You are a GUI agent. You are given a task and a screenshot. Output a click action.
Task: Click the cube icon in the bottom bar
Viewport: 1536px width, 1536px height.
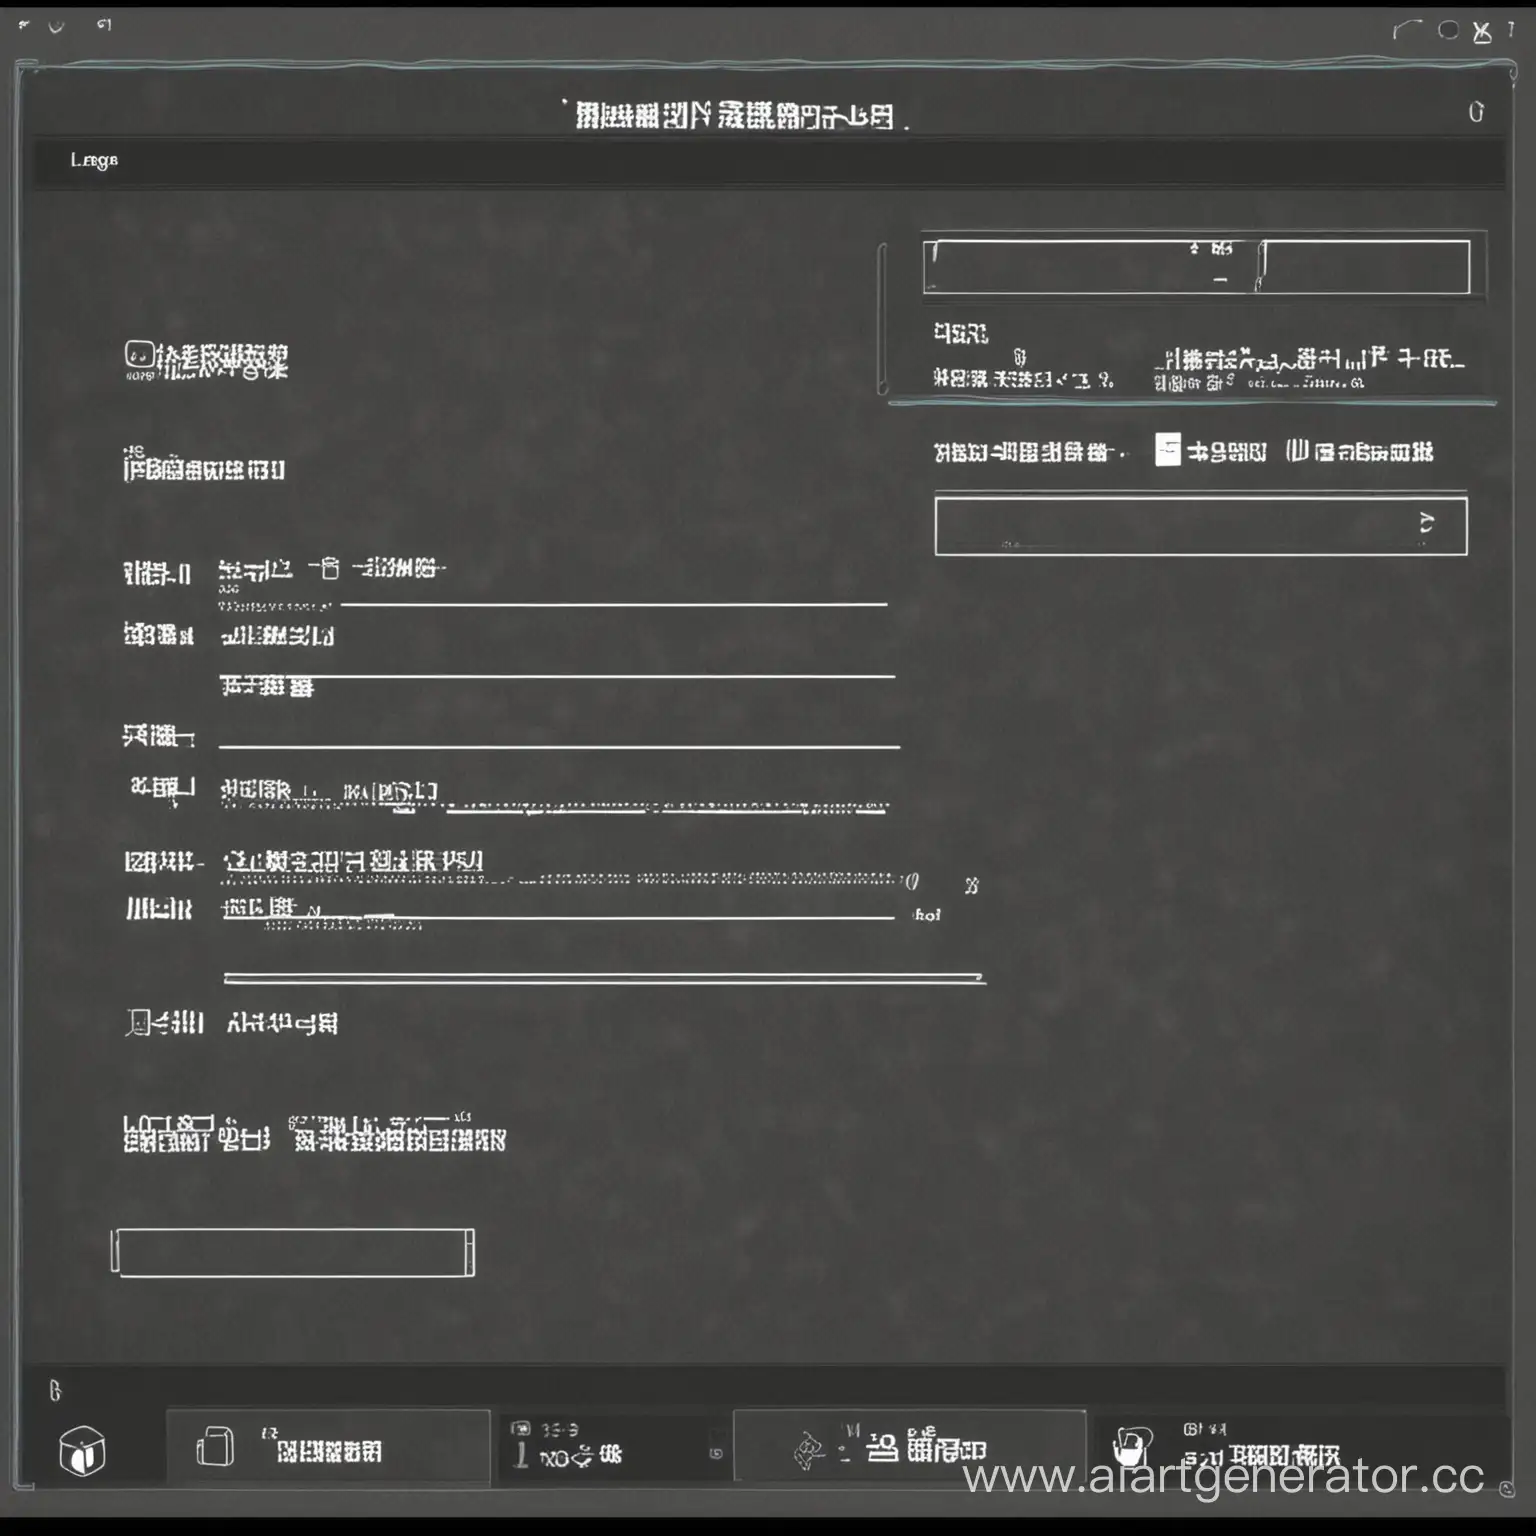(x=82, y=1451)
